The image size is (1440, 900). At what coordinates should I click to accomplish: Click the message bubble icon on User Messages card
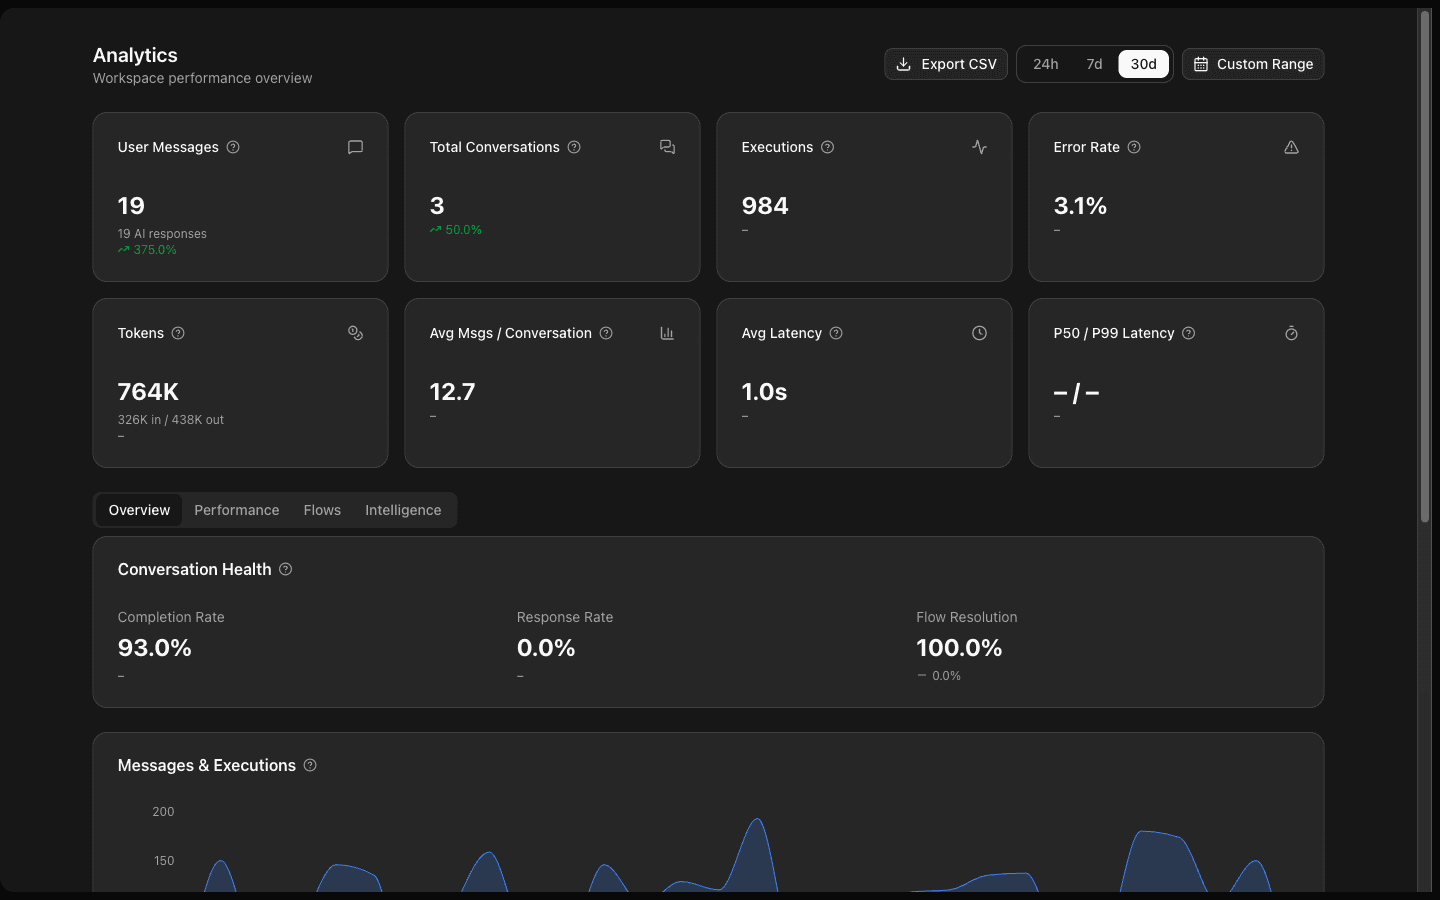click(355, 147)
